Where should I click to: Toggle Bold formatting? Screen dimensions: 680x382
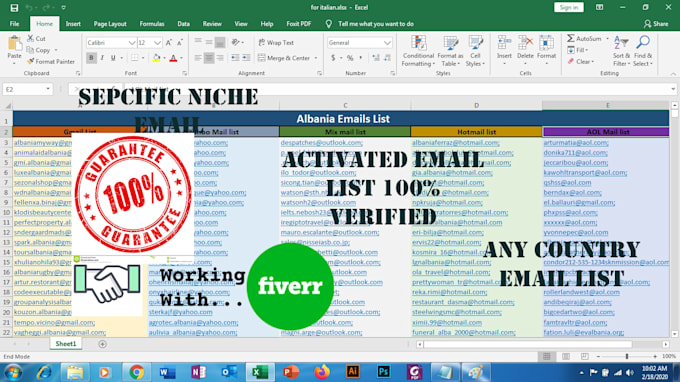91,58
